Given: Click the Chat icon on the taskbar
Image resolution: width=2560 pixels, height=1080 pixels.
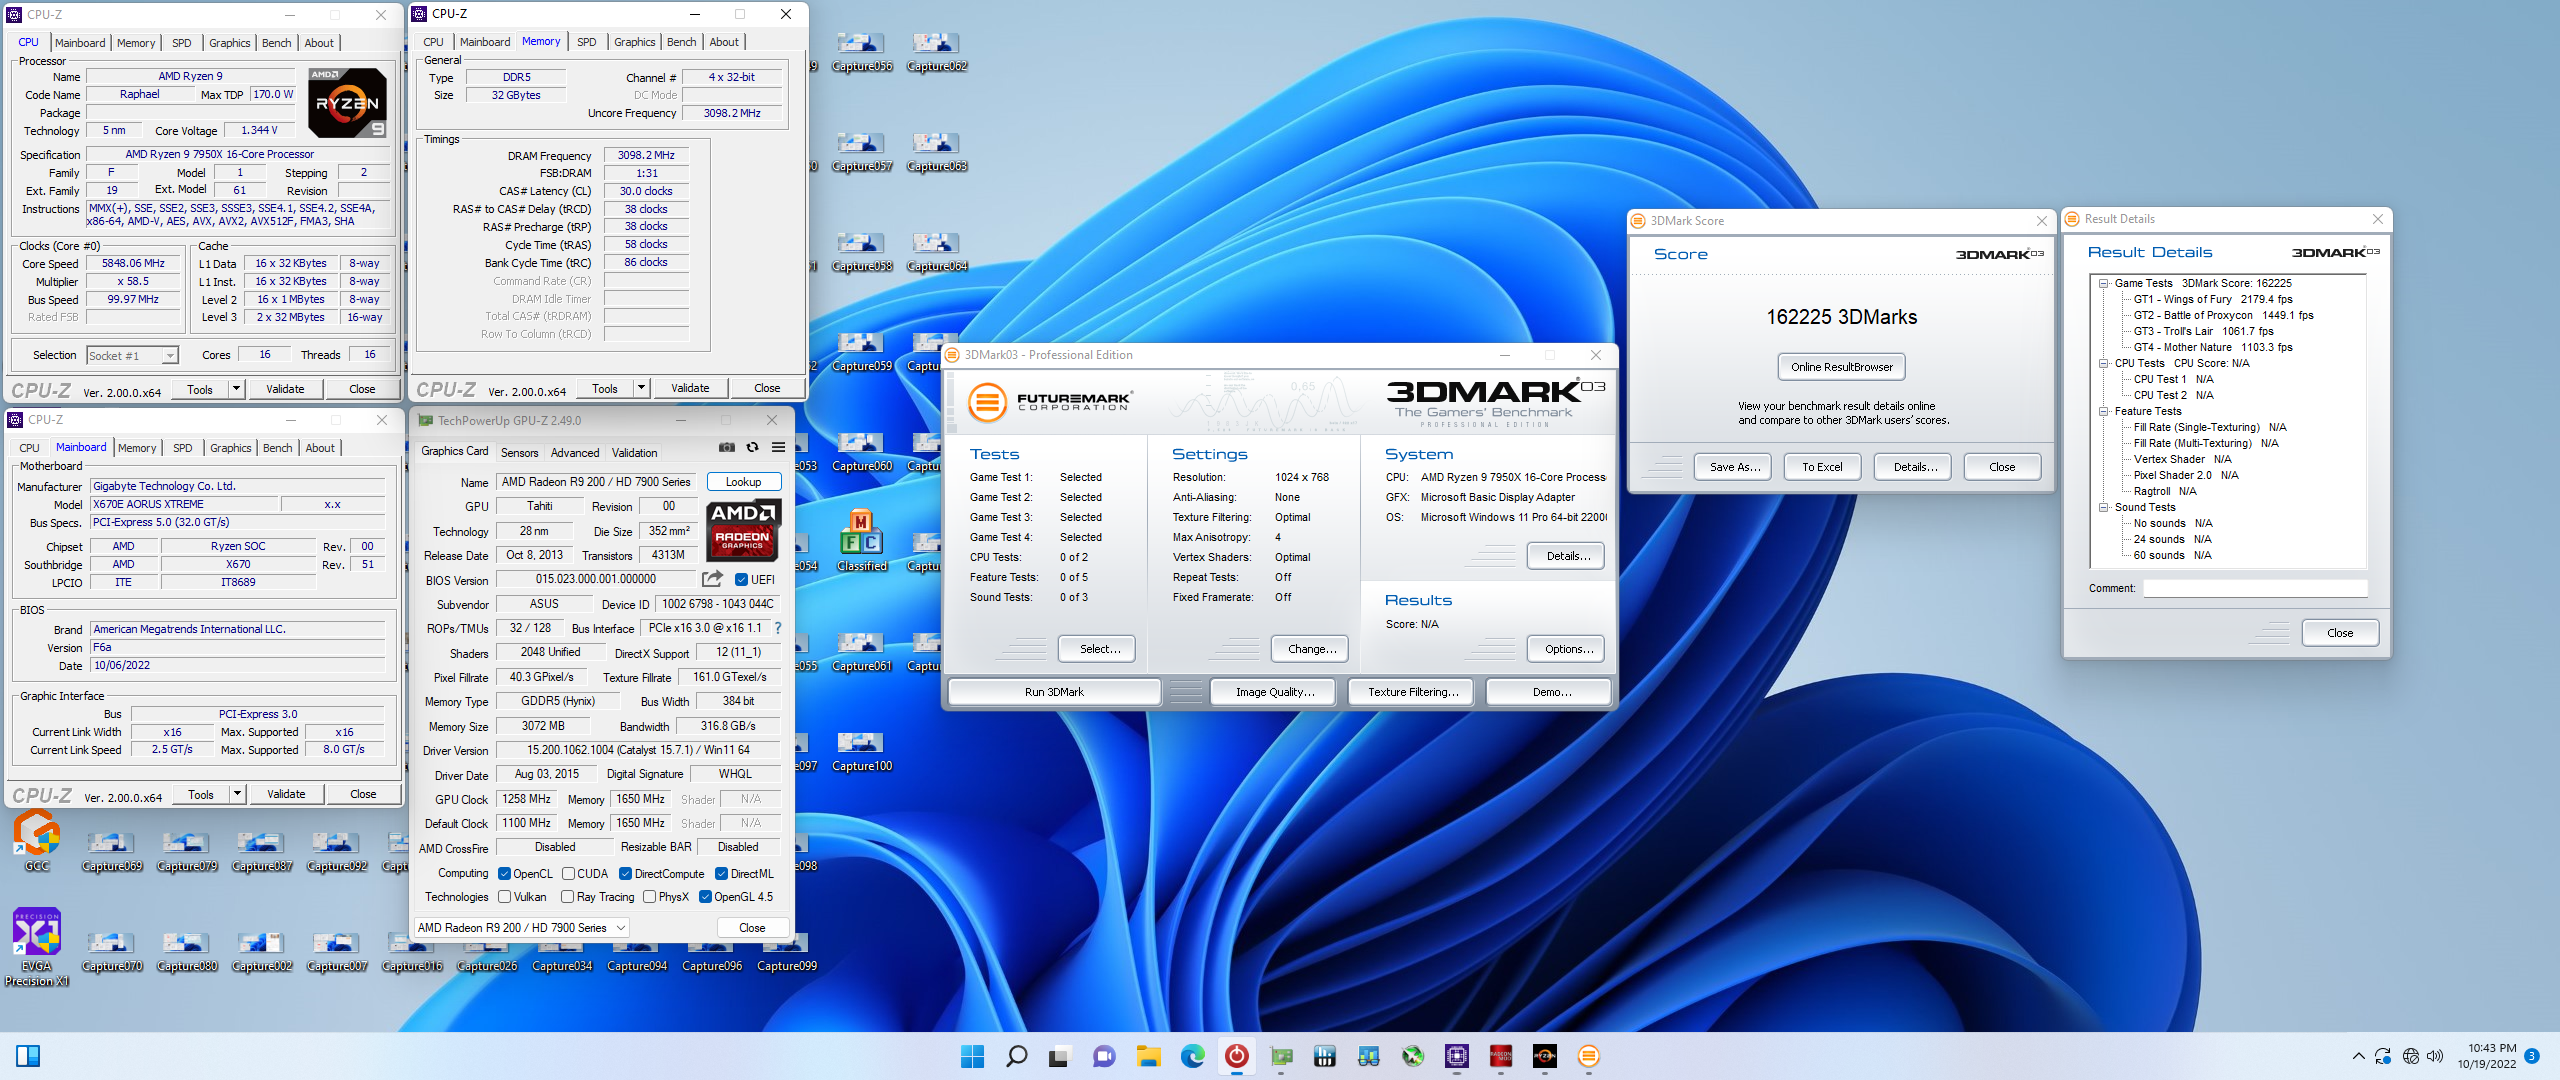Looking at the screenshot, I should tap(1104, 1056).
